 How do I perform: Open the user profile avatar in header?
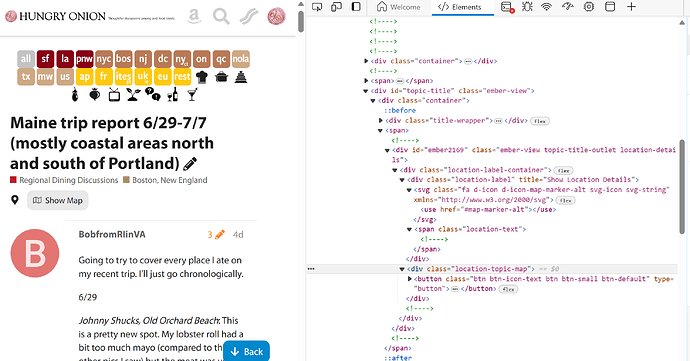point(276,16)
